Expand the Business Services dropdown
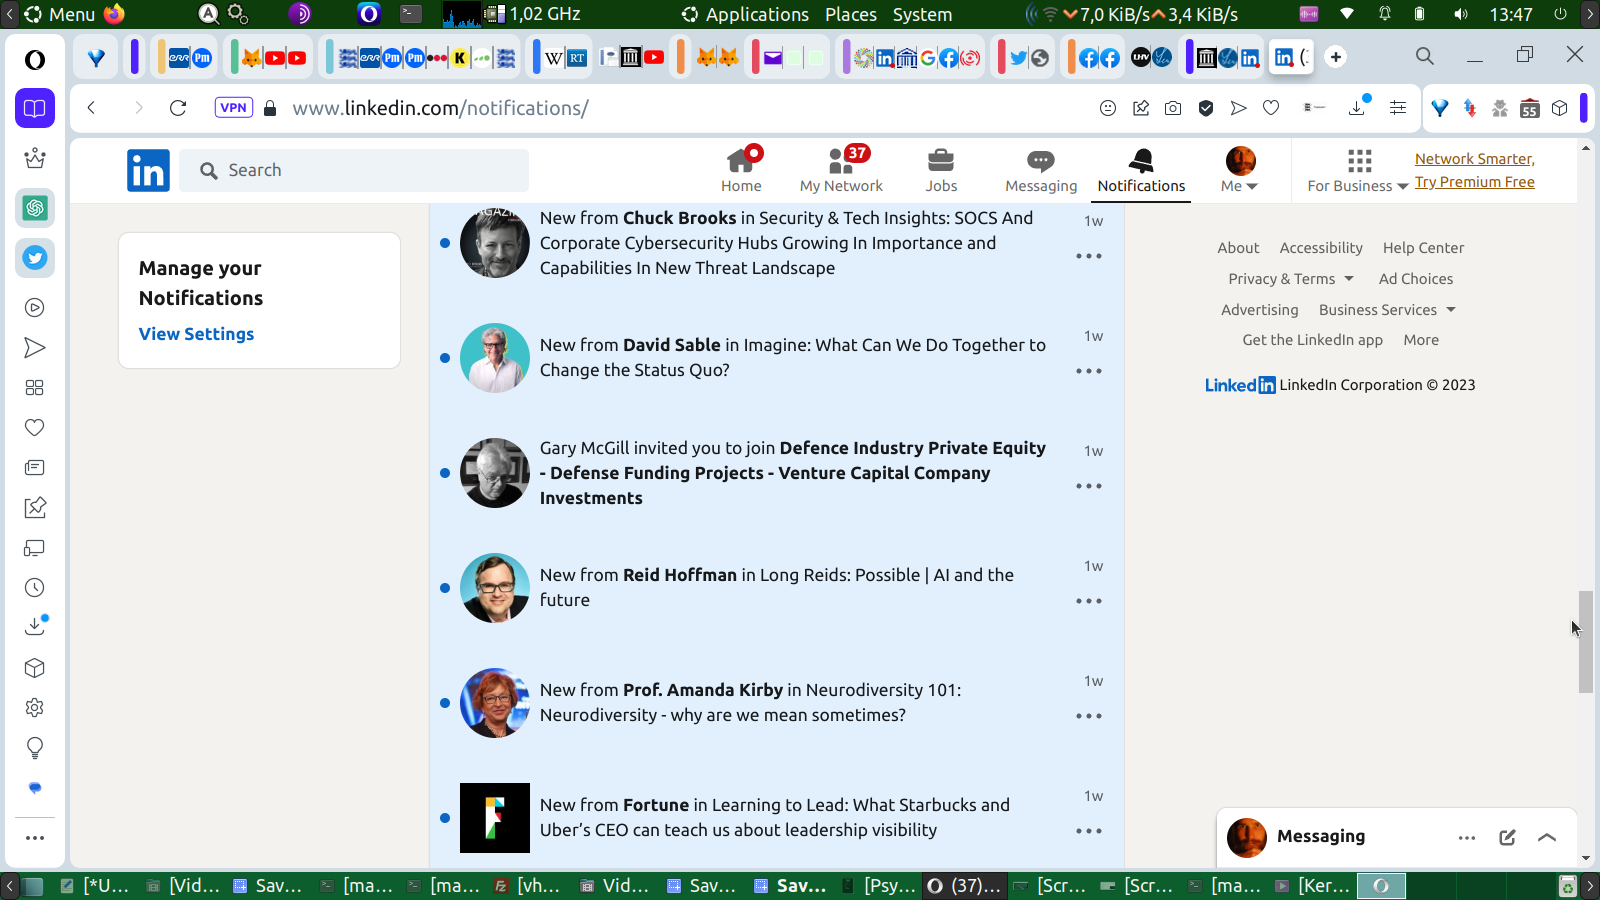 (1387, 310)
